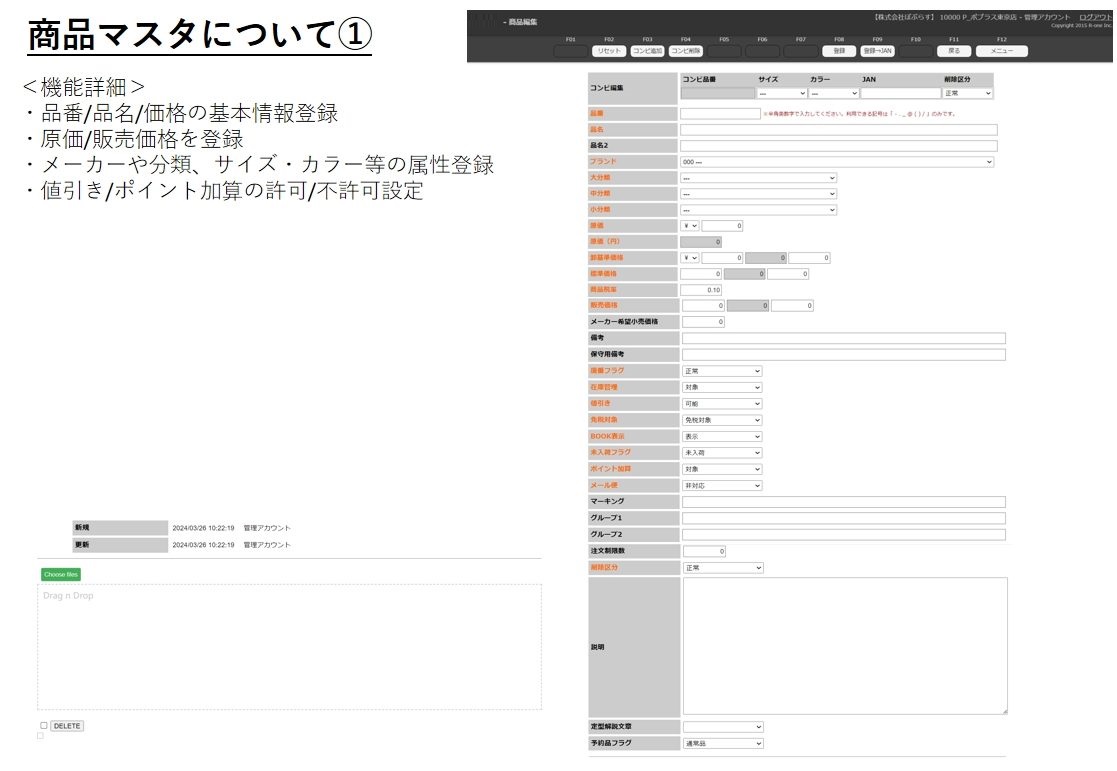Click the 登録→JAN button
Image resolution: width=1117 pixels, height=771 pixels.
[877, 50]
